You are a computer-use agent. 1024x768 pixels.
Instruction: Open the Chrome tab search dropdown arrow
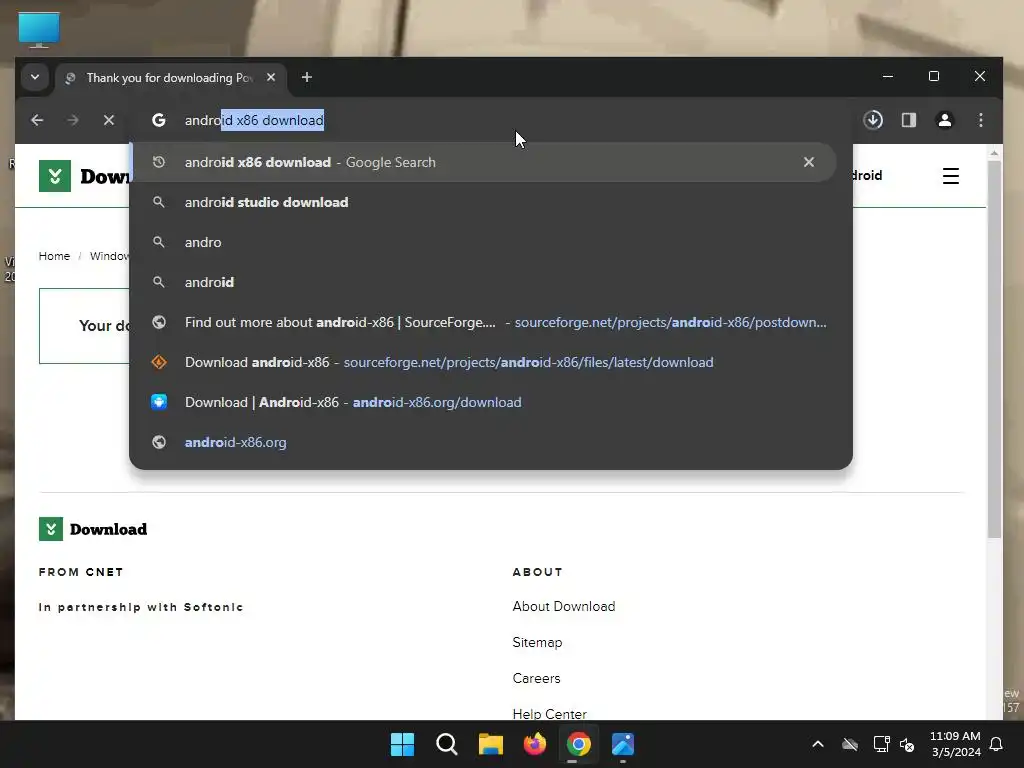pyautogui.click(x=35, y=77)
